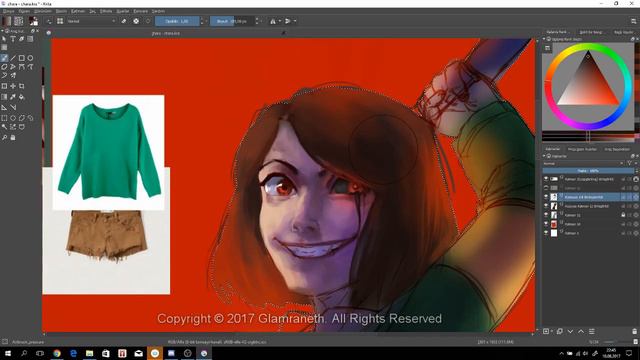640x360 pixels.
Task: Delete the selected layer with trash icon
Action: [x=634, y=331]
